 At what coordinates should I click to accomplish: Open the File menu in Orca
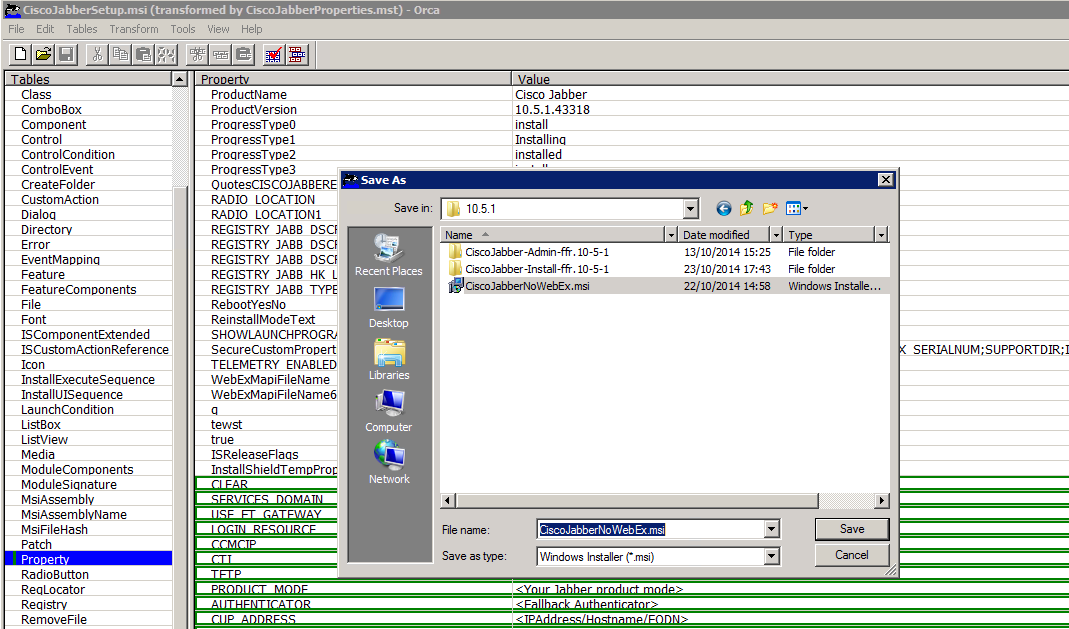point(16,29)
